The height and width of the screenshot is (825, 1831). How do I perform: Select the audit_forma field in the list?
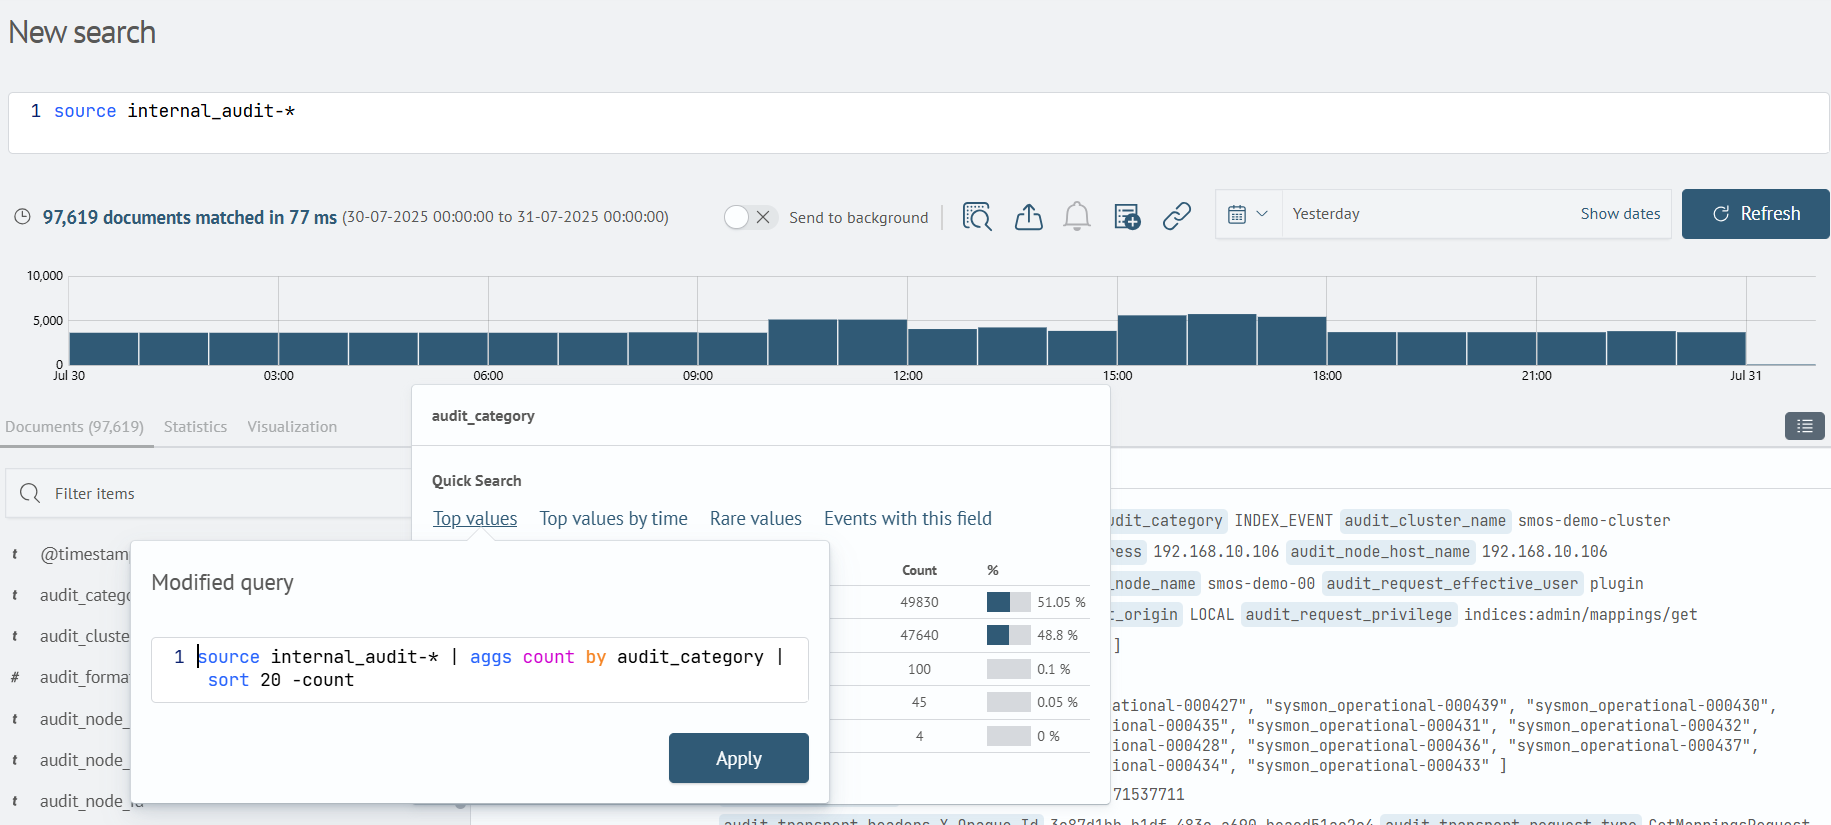85,677
